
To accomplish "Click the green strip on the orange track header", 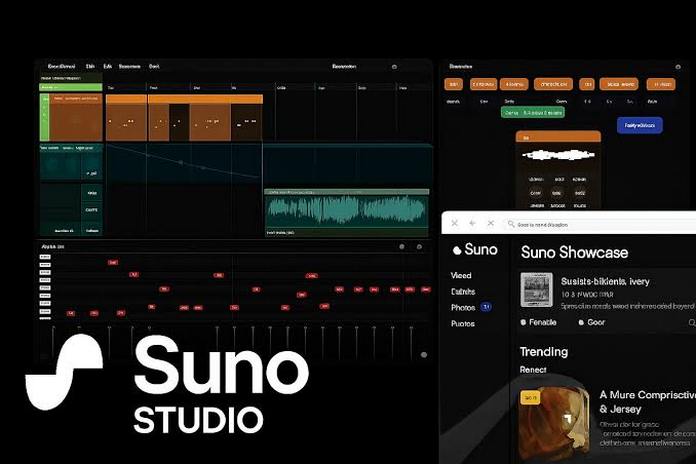I will pos(45,117).
